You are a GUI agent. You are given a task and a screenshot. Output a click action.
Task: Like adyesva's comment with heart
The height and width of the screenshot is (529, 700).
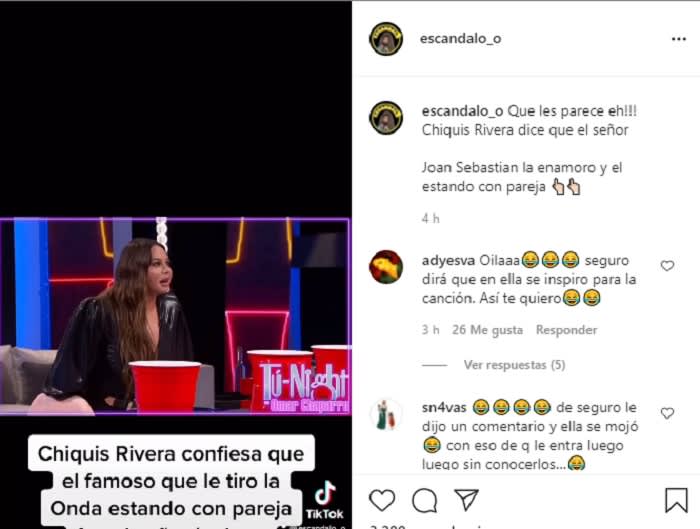click(667, 266)
